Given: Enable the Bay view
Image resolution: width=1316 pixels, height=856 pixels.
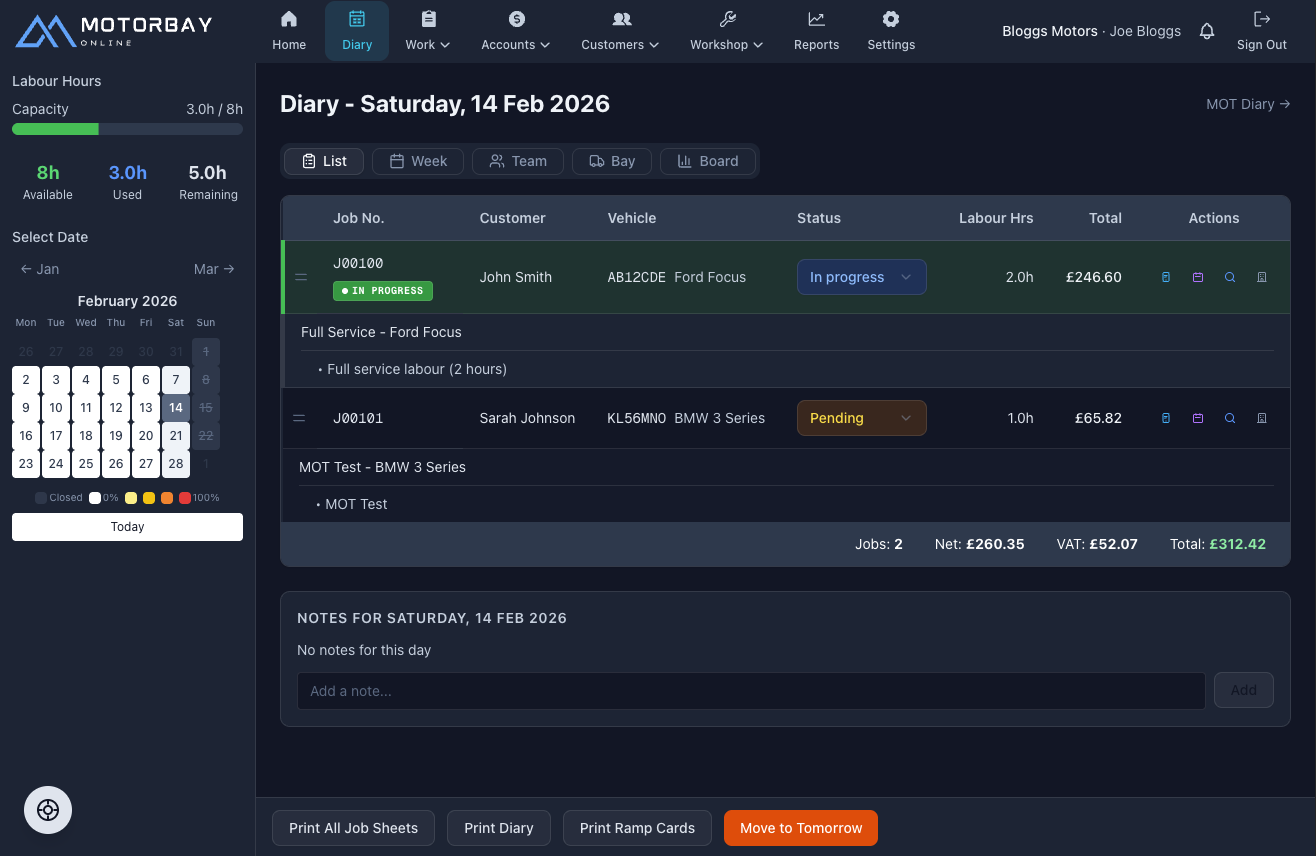Looking at the screenshot, I should pyautogui.click(x=611, y=161).
